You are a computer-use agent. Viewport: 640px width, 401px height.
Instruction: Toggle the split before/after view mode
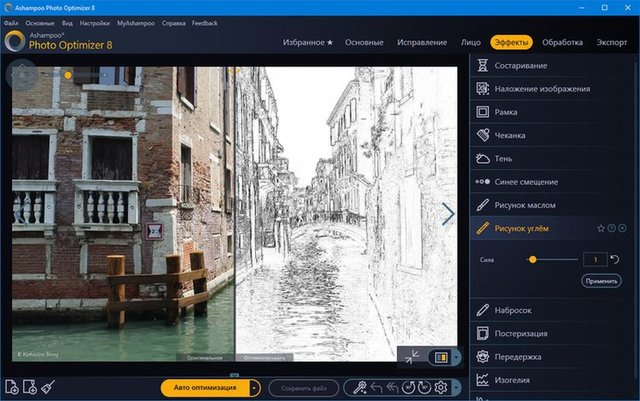(x=440, y=356)
